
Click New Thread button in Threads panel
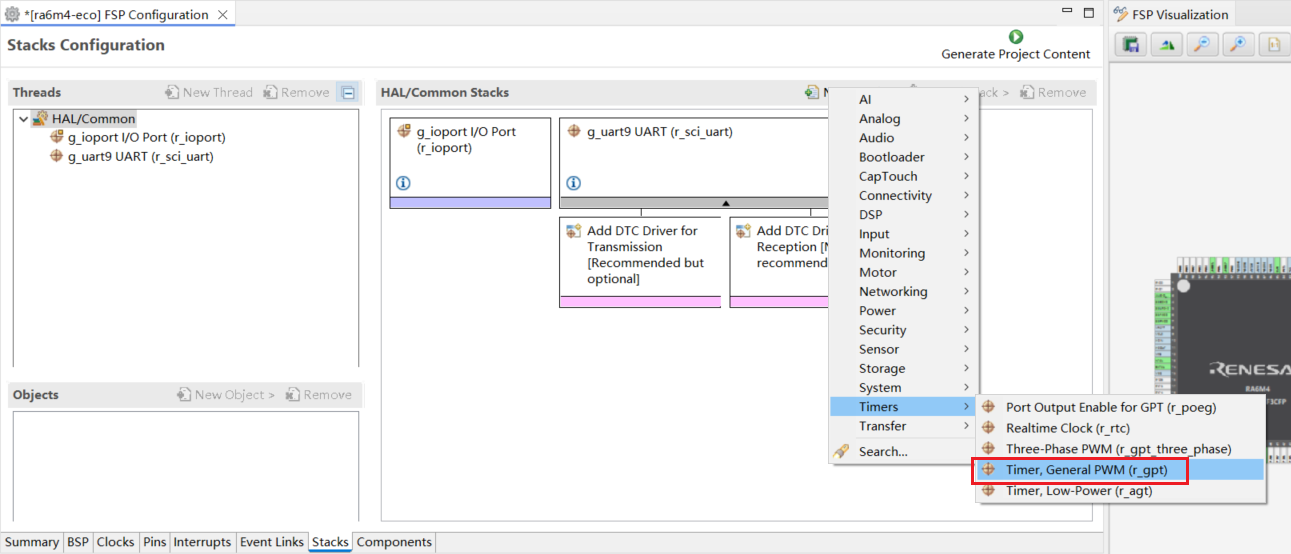[209, 92]
